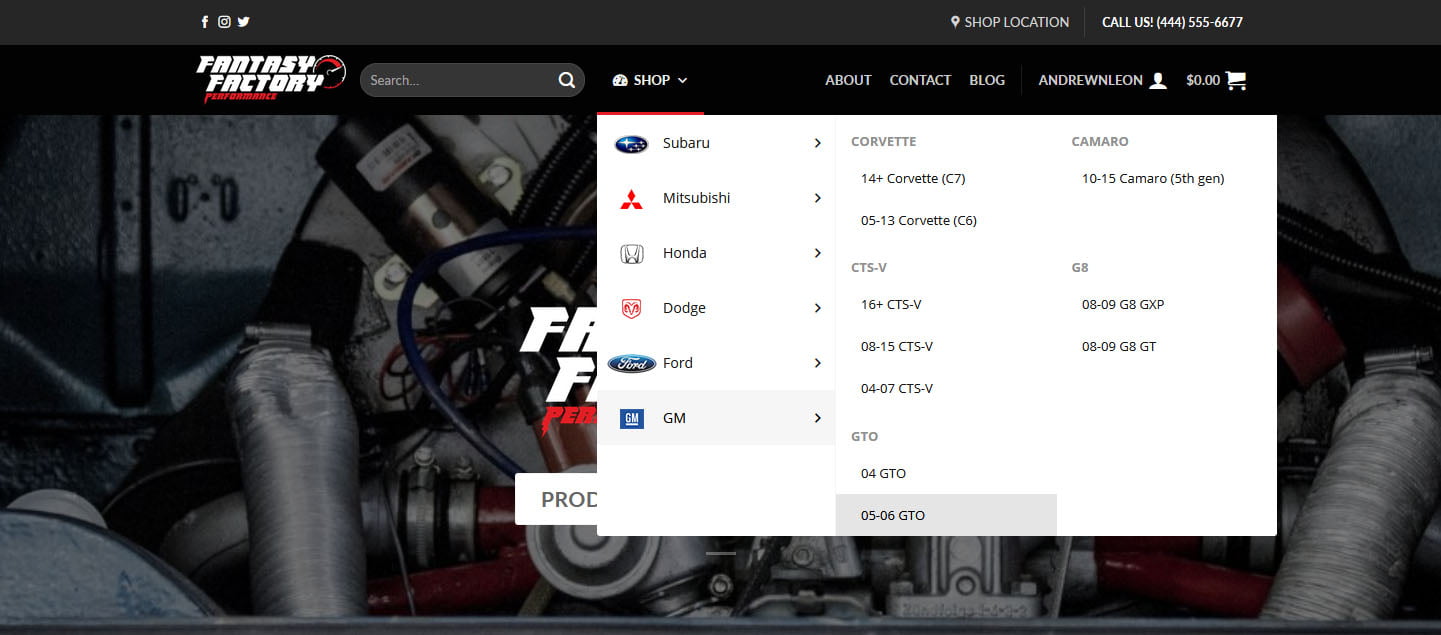Open the Twitter social icon
1441x635 pixels.
[244, 22]
